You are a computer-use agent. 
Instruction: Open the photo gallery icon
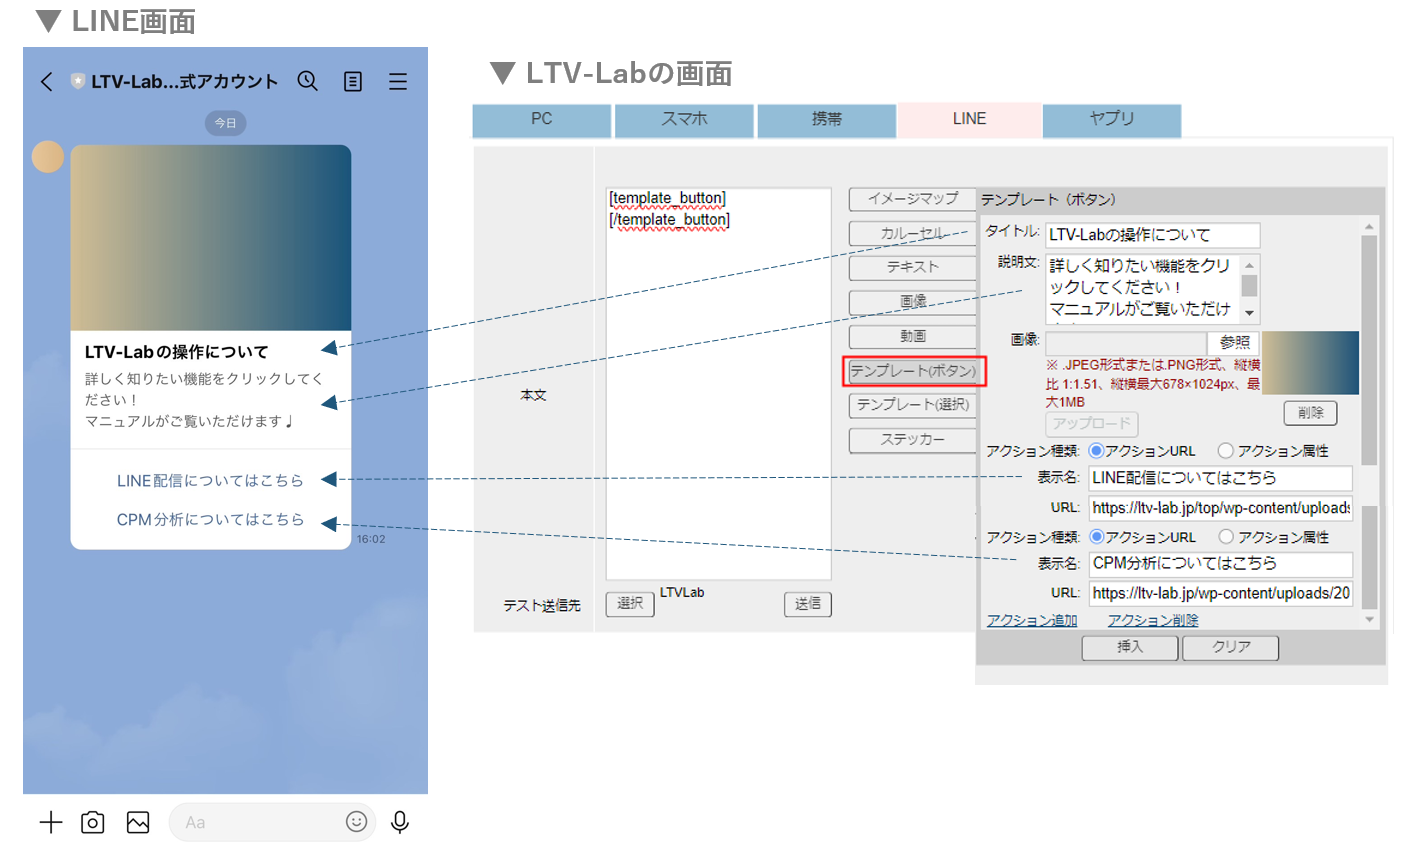(x=138, y=822)
